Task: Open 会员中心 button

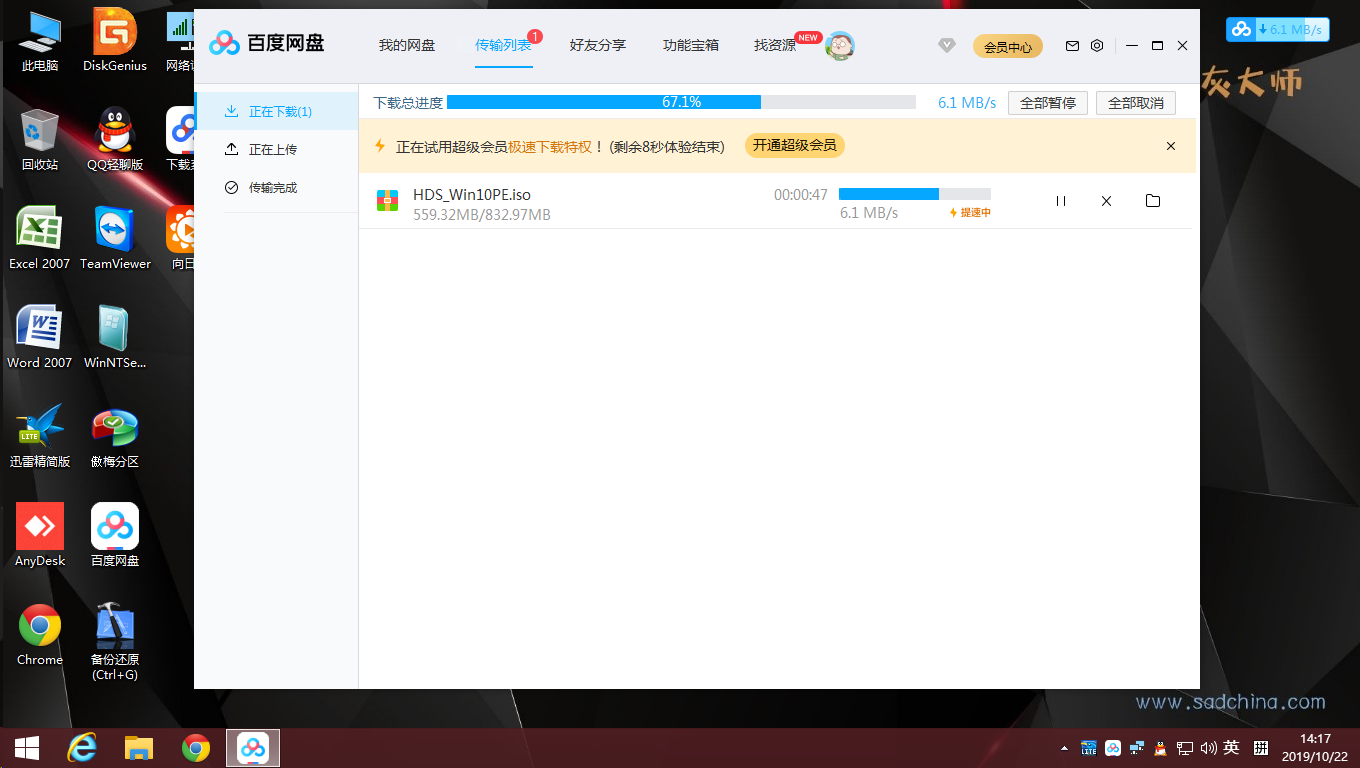Action: (x=1008, y=46)
